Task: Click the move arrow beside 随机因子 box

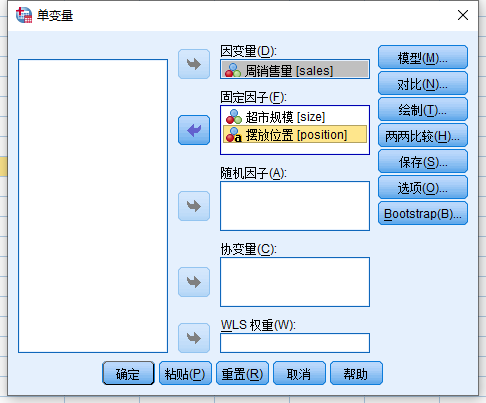Action: click(x=194, y=206)
